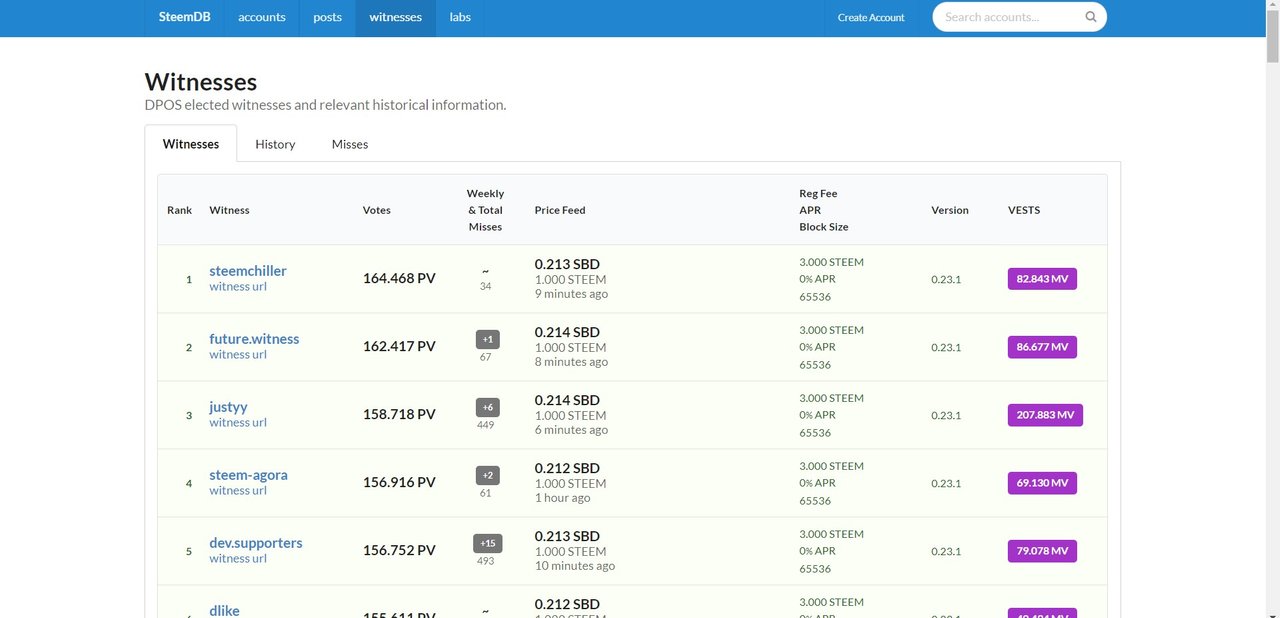The image size is (1280, 618).
Task: Click the search magnifier icon
Action: pyautogui.click(x=1091, y=17)
